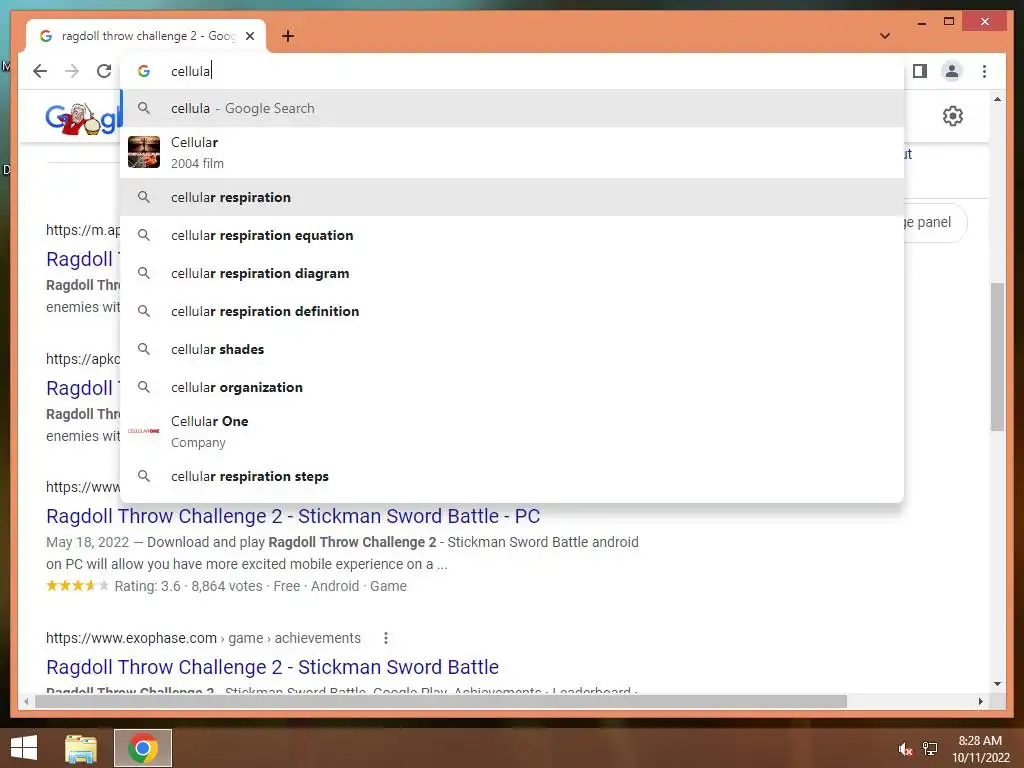Select 'cellular shades' suggestion
The width and height of the screenshot is (1024, 768).
coord(512,349)
